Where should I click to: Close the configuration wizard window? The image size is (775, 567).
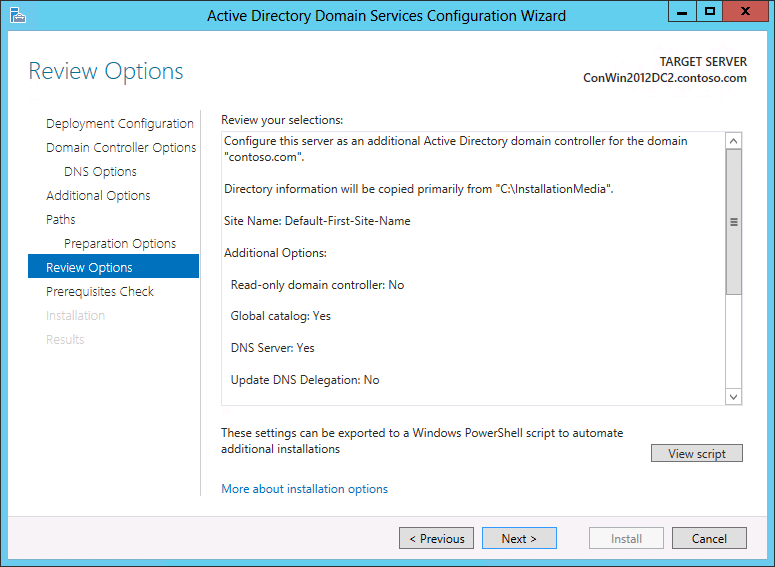[745, 11]
